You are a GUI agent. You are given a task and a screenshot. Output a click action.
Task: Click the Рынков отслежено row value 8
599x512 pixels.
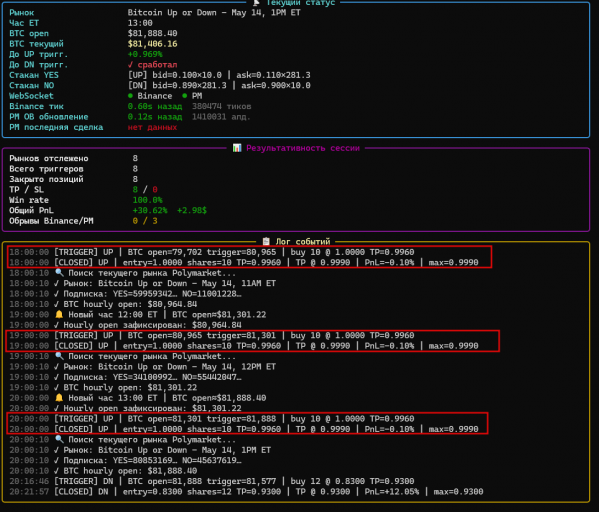135,158
